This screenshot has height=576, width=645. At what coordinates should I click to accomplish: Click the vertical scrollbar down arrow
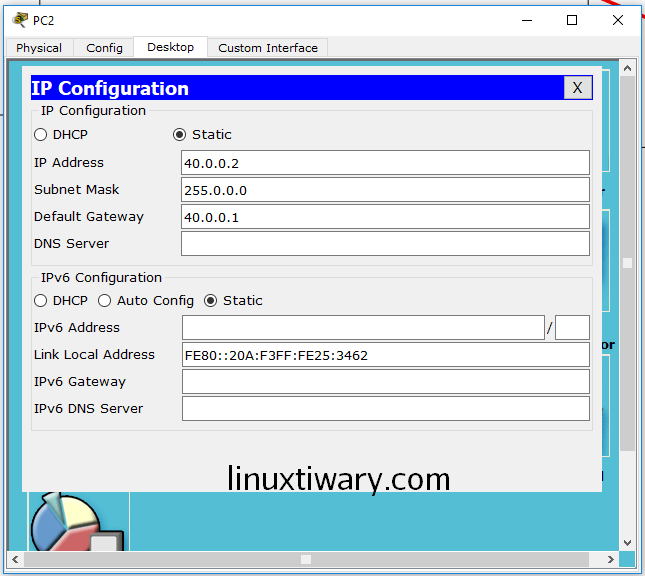click(627, 543)
